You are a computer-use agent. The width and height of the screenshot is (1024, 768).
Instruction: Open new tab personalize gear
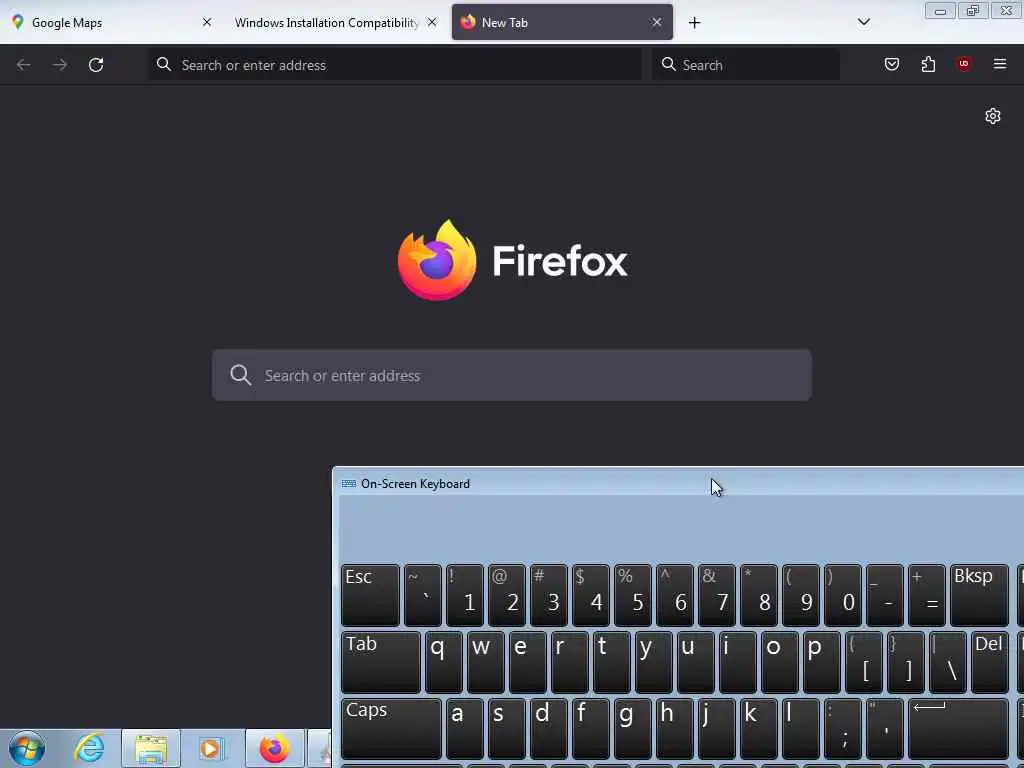(993, 116)
